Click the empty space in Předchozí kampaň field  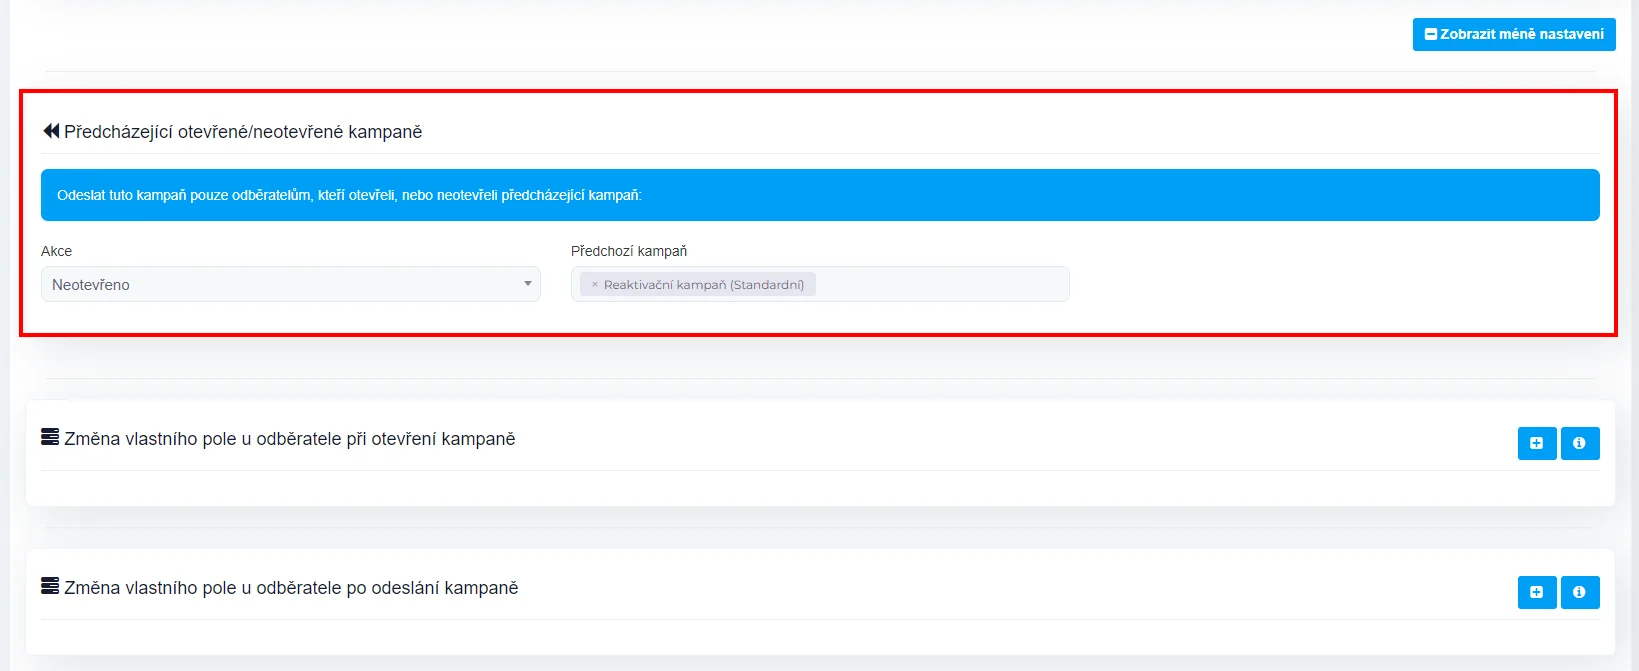click(x=940, y=285)
